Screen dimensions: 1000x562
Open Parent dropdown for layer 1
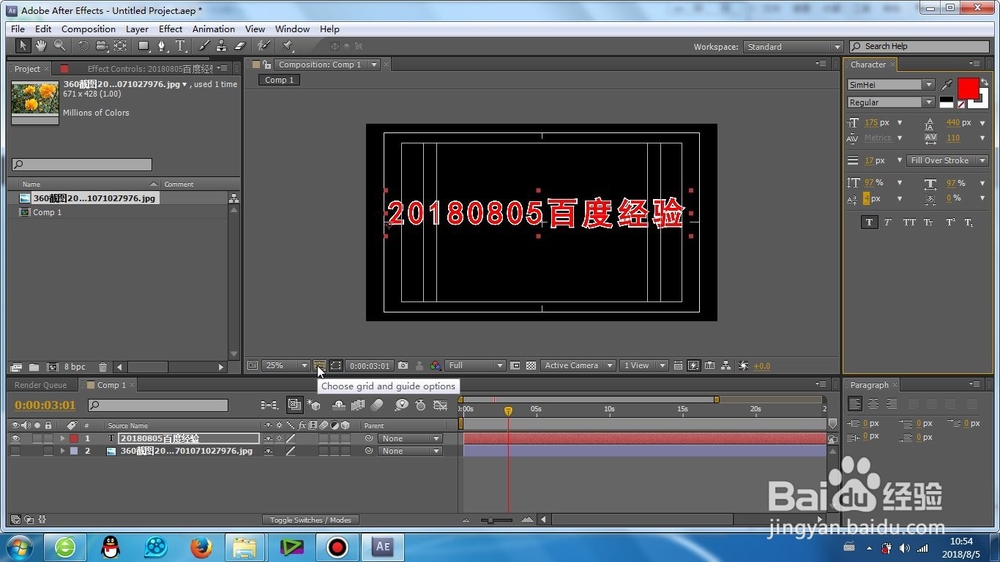(x=410, y=438)
